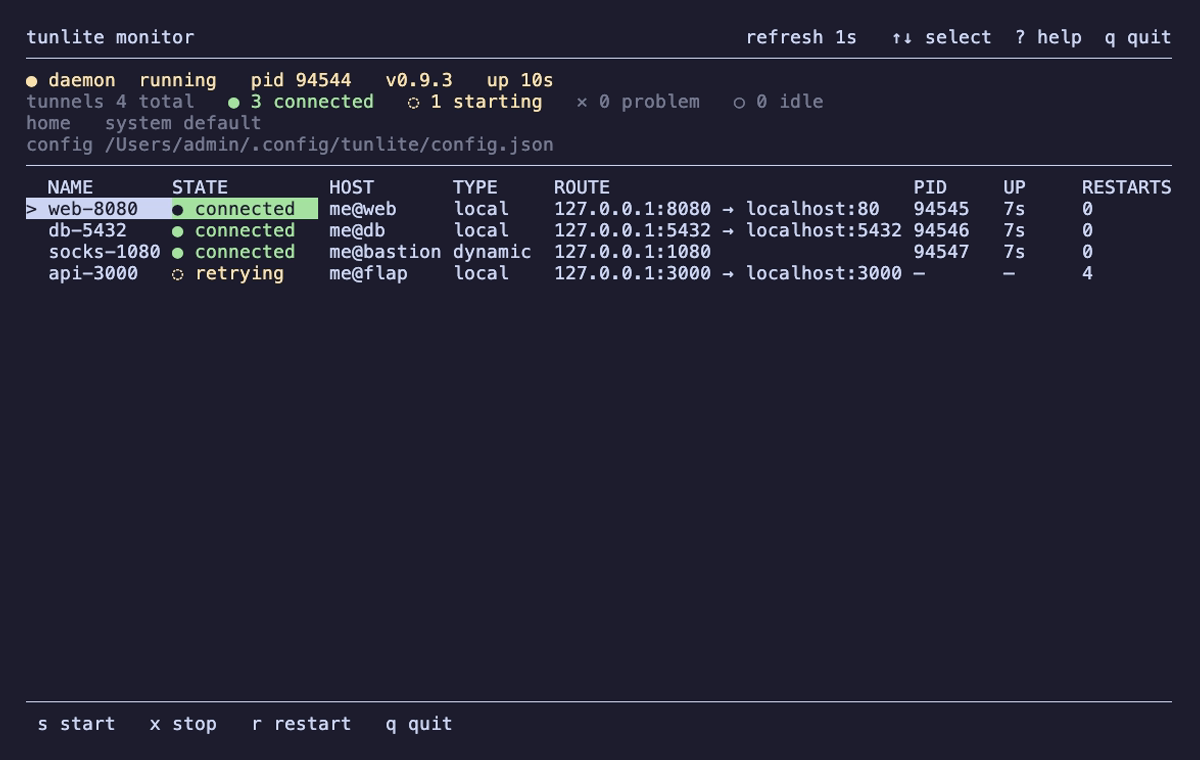Viewport: 1200px width, 760px height.
Task: Click host "me@flap"
Action: [368, 274]
